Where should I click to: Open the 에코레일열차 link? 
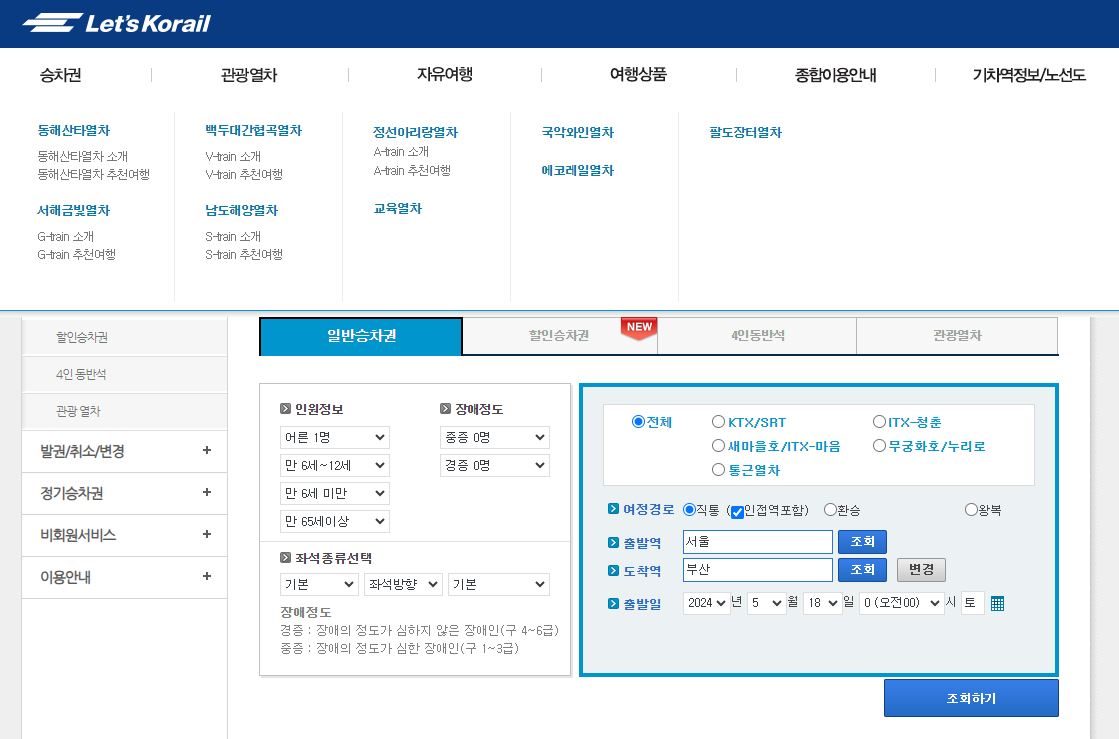pos(577,170)
